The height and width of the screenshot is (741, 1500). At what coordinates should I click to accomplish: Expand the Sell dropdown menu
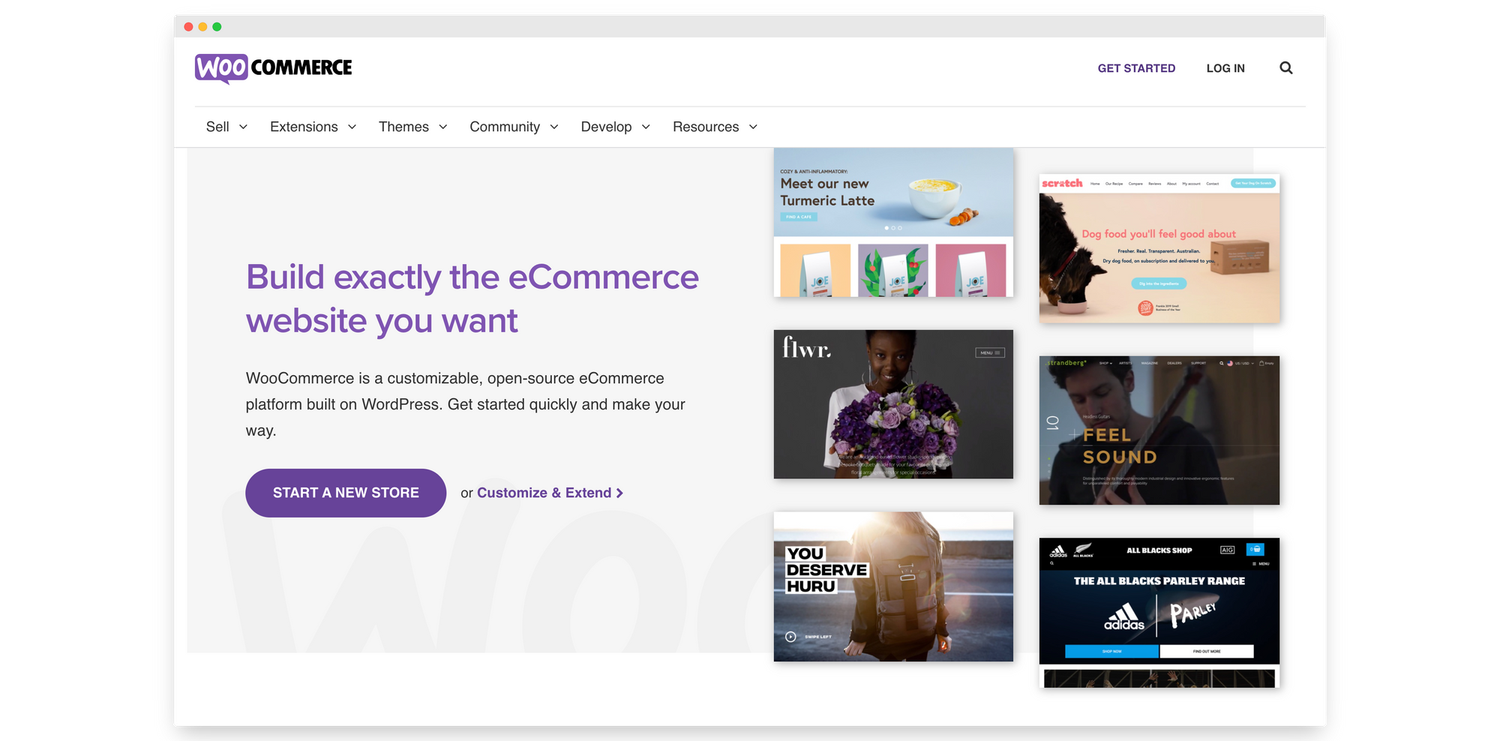coord(226,127)
